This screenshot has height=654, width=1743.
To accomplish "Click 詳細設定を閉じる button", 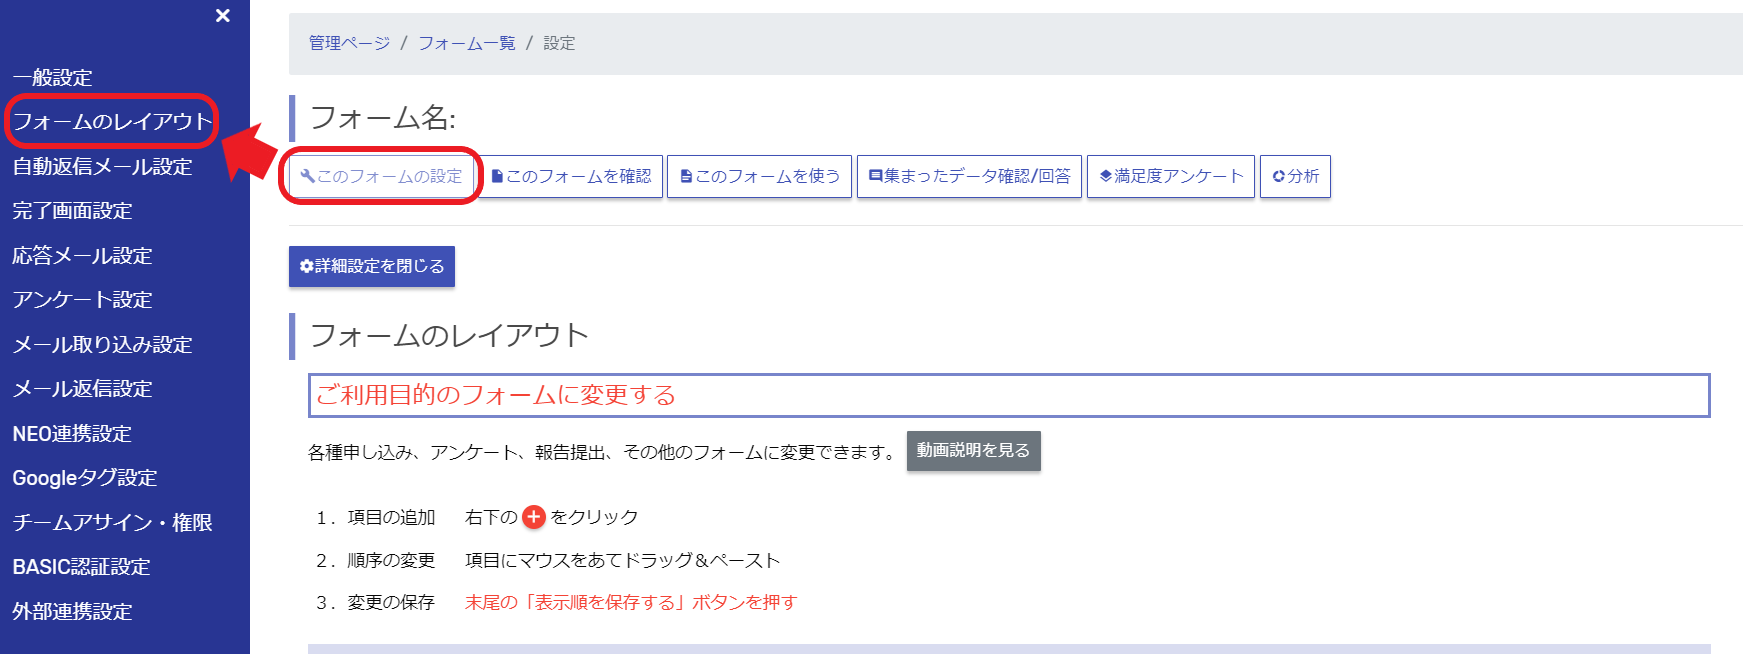I will click(372, 266).
